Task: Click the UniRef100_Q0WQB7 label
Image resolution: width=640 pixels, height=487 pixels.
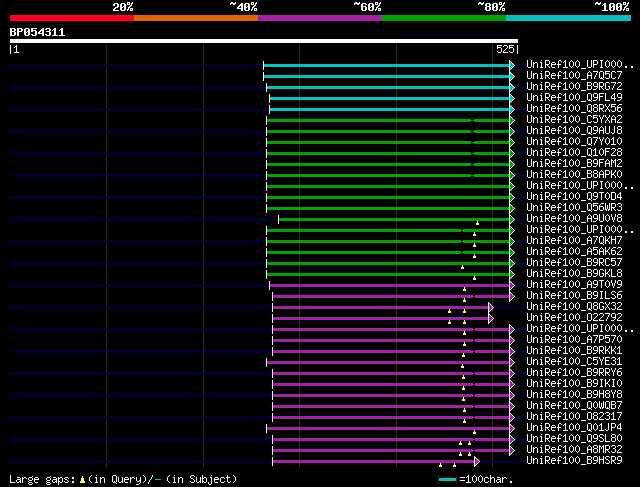Action: tap(574, 406)
